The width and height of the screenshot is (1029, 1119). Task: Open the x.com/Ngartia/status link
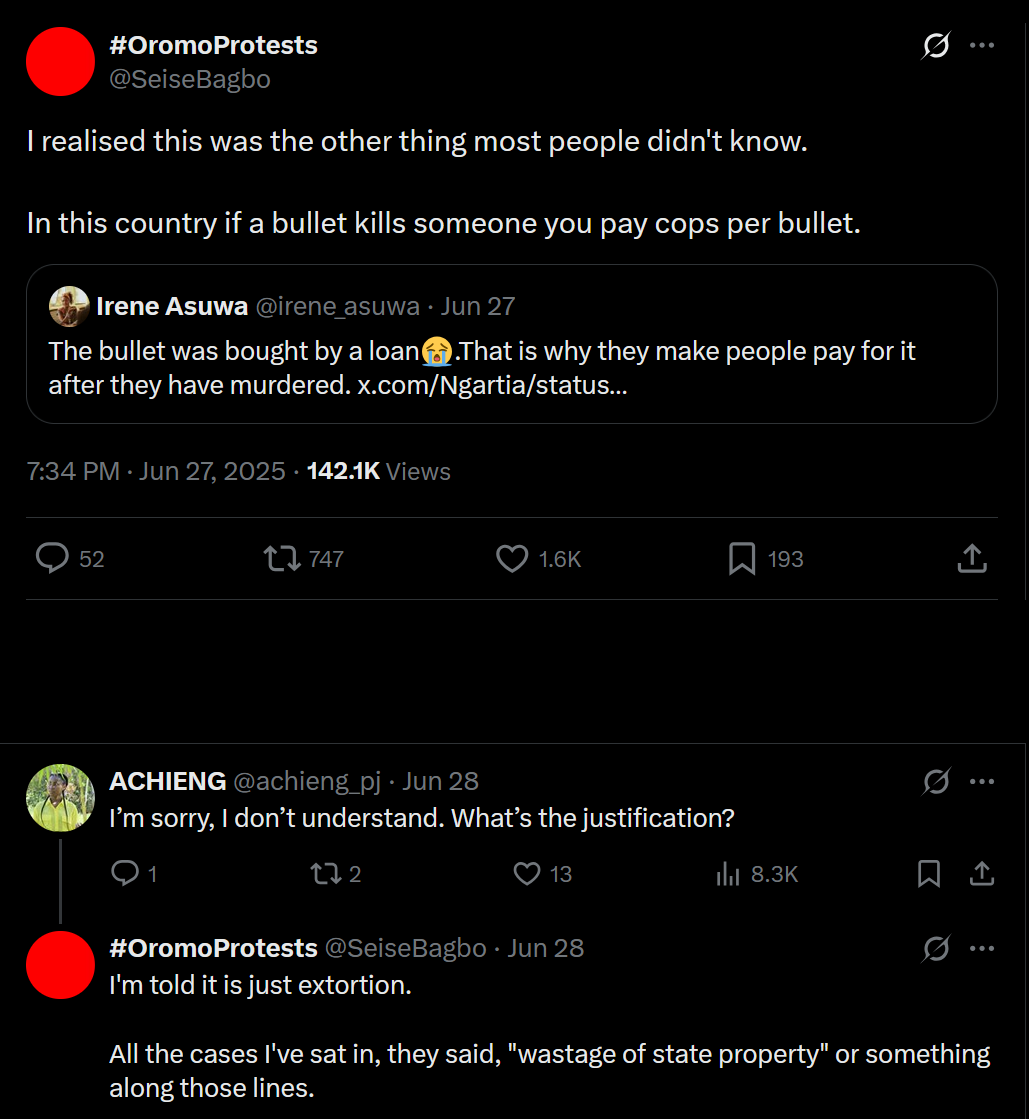point(492,385)
